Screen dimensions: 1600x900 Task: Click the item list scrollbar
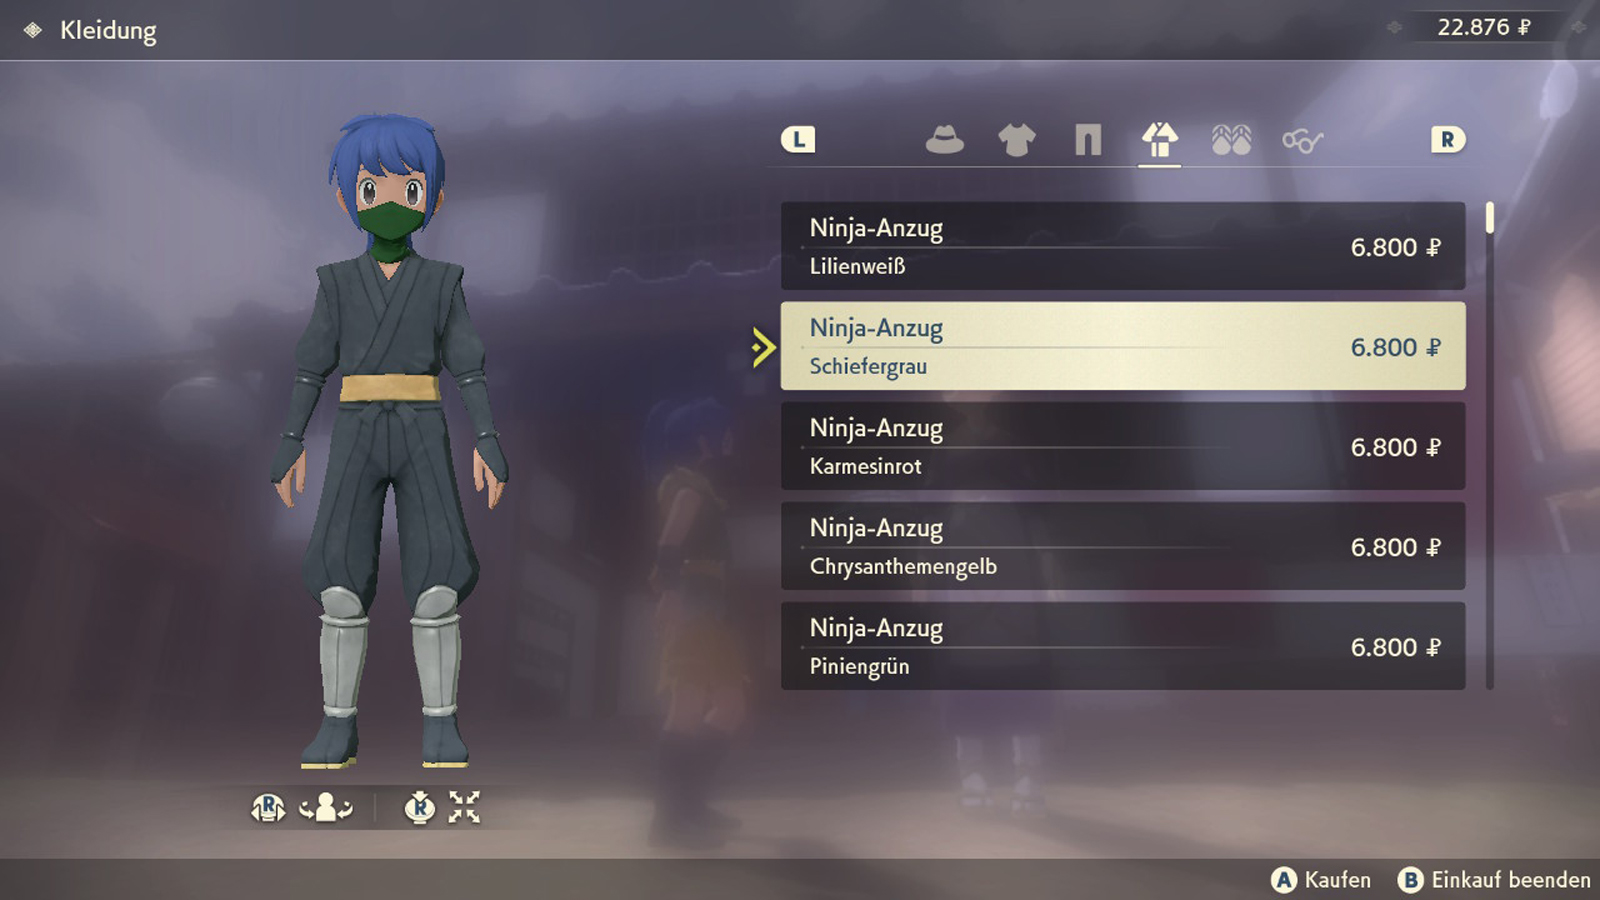(1490, 446)
